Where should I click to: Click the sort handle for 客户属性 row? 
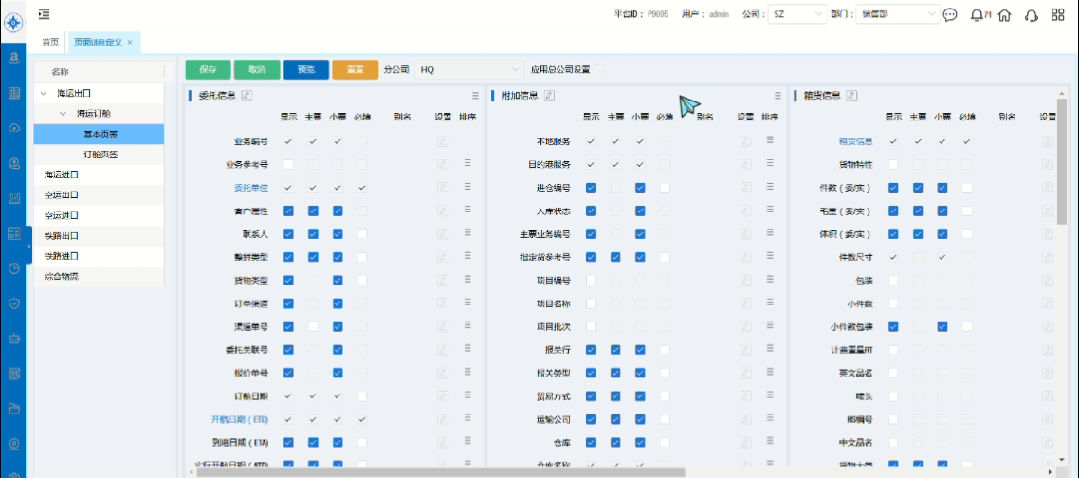point(467,210)
